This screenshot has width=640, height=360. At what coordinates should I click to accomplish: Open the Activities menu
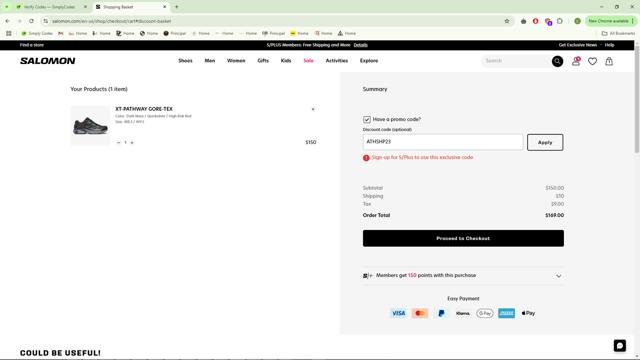(x=337, y=61)
